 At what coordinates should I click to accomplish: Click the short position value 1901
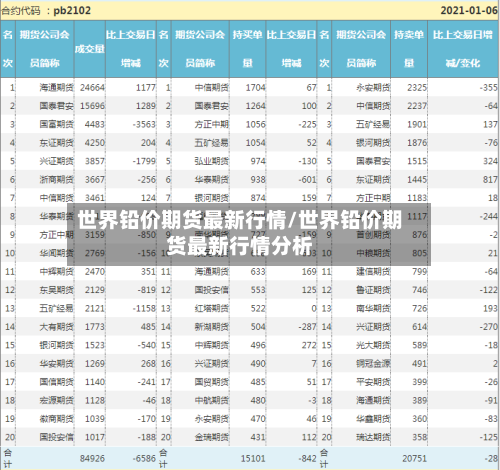click(417, 124)
